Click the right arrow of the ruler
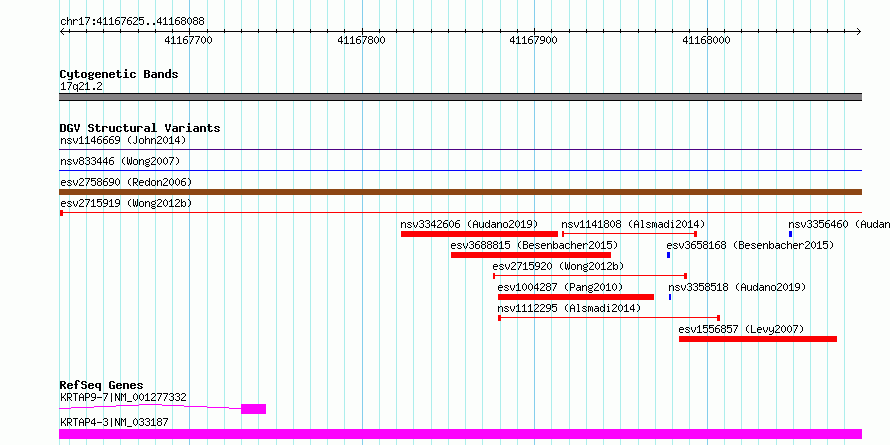 tap(859, 31)
